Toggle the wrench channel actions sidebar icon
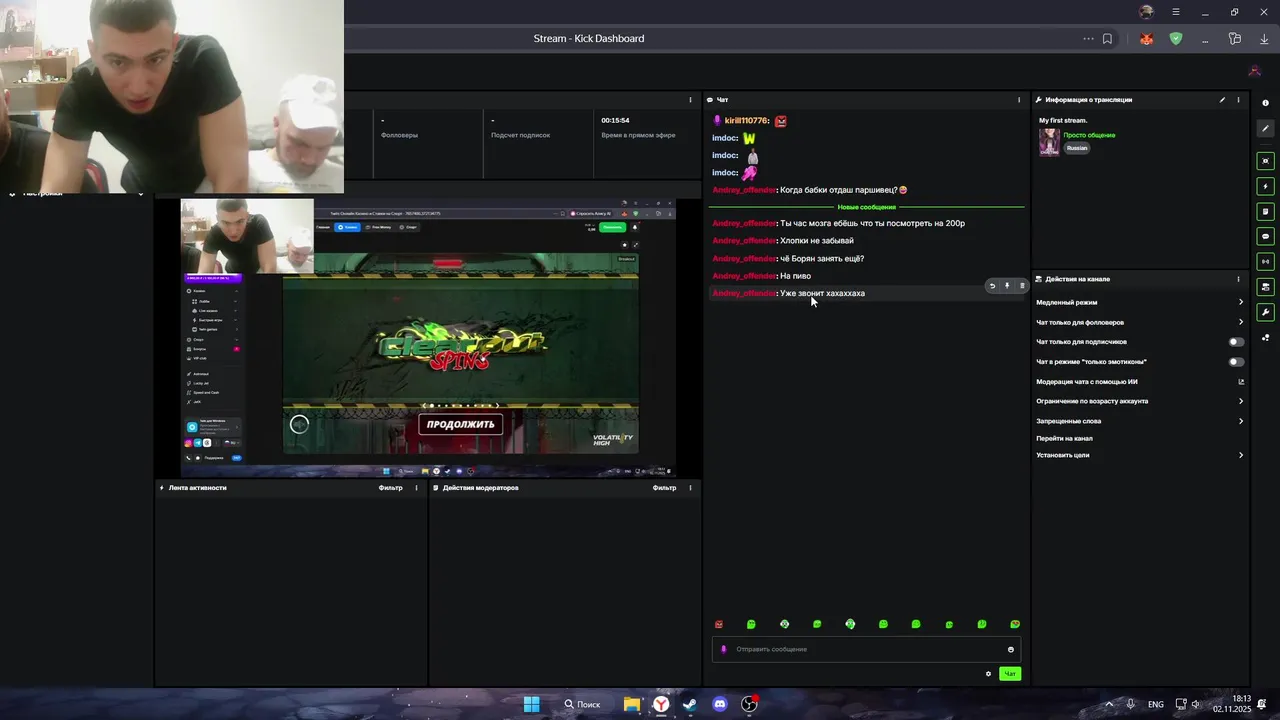 click(1265, 312)
